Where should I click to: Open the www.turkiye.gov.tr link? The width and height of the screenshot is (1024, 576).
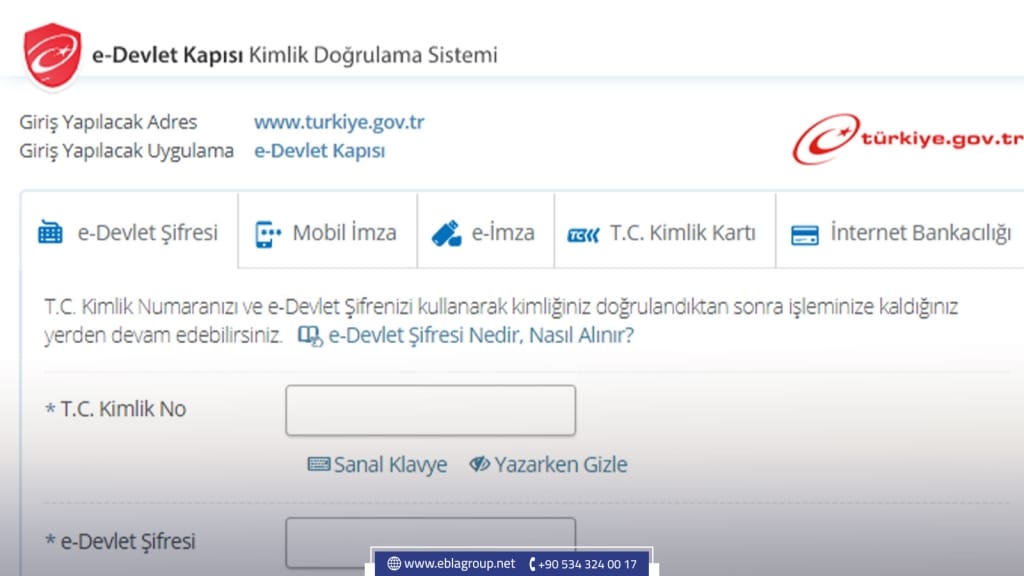click(x=339, y=122)
